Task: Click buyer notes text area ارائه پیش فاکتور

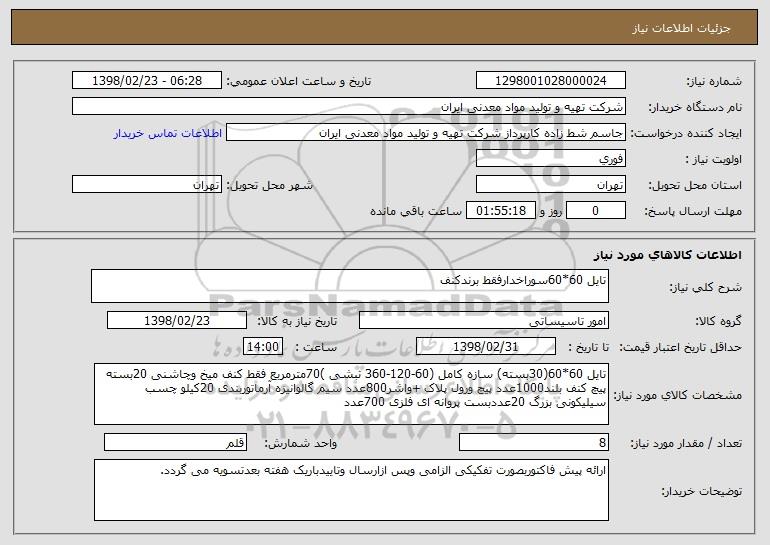Action: 351,490
